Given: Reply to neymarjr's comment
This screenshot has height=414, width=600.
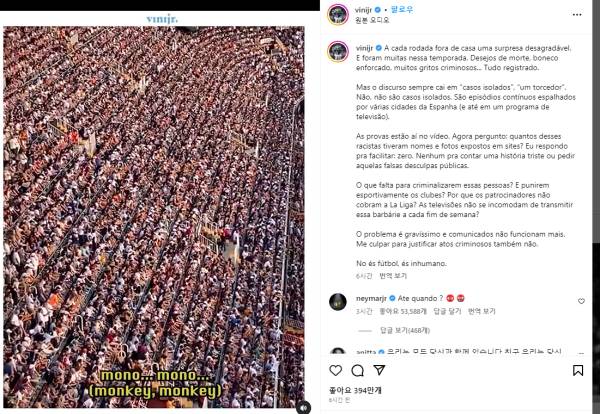Looking at the screenshot, I should pyautogui.click(x=447, y=311).
